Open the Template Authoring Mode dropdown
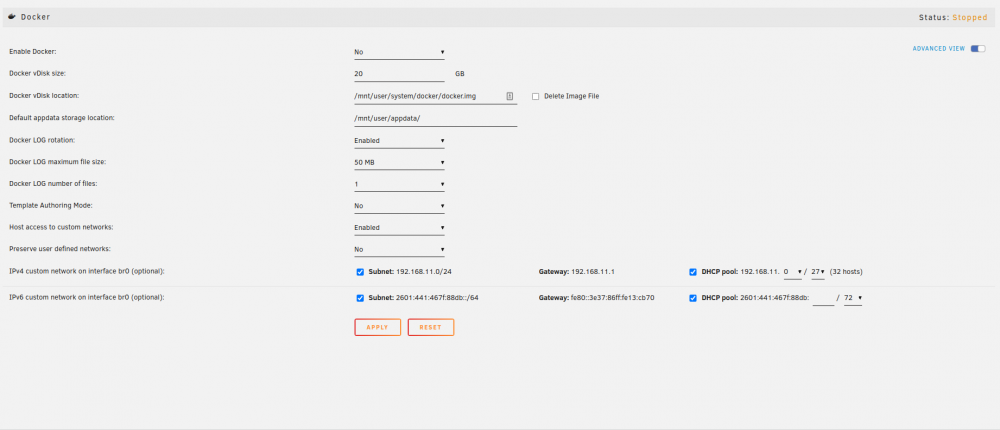Screen dimensions: 1000x430 pos(399,206)
